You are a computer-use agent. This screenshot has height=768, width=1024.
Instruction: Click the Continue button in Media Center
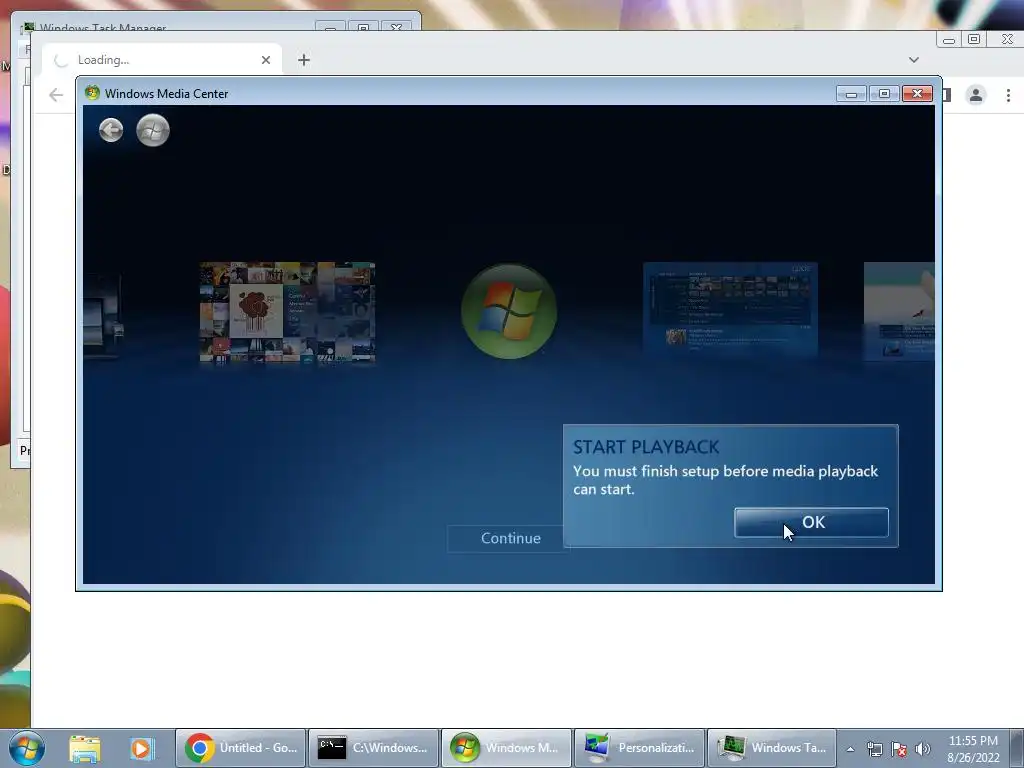click(511, 538)
